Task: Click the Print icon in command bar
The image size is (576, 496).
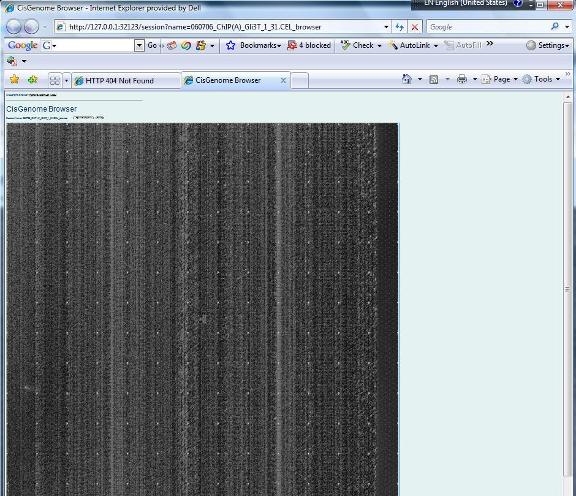Action: click(x=462, y=79)
